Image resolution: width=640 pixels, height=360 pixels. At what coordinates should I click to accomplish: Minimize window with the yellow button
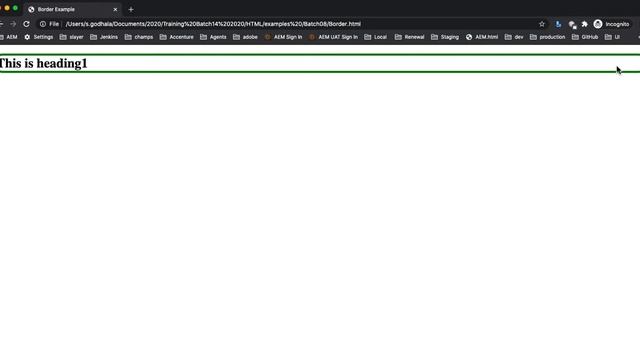click(7, 8)
